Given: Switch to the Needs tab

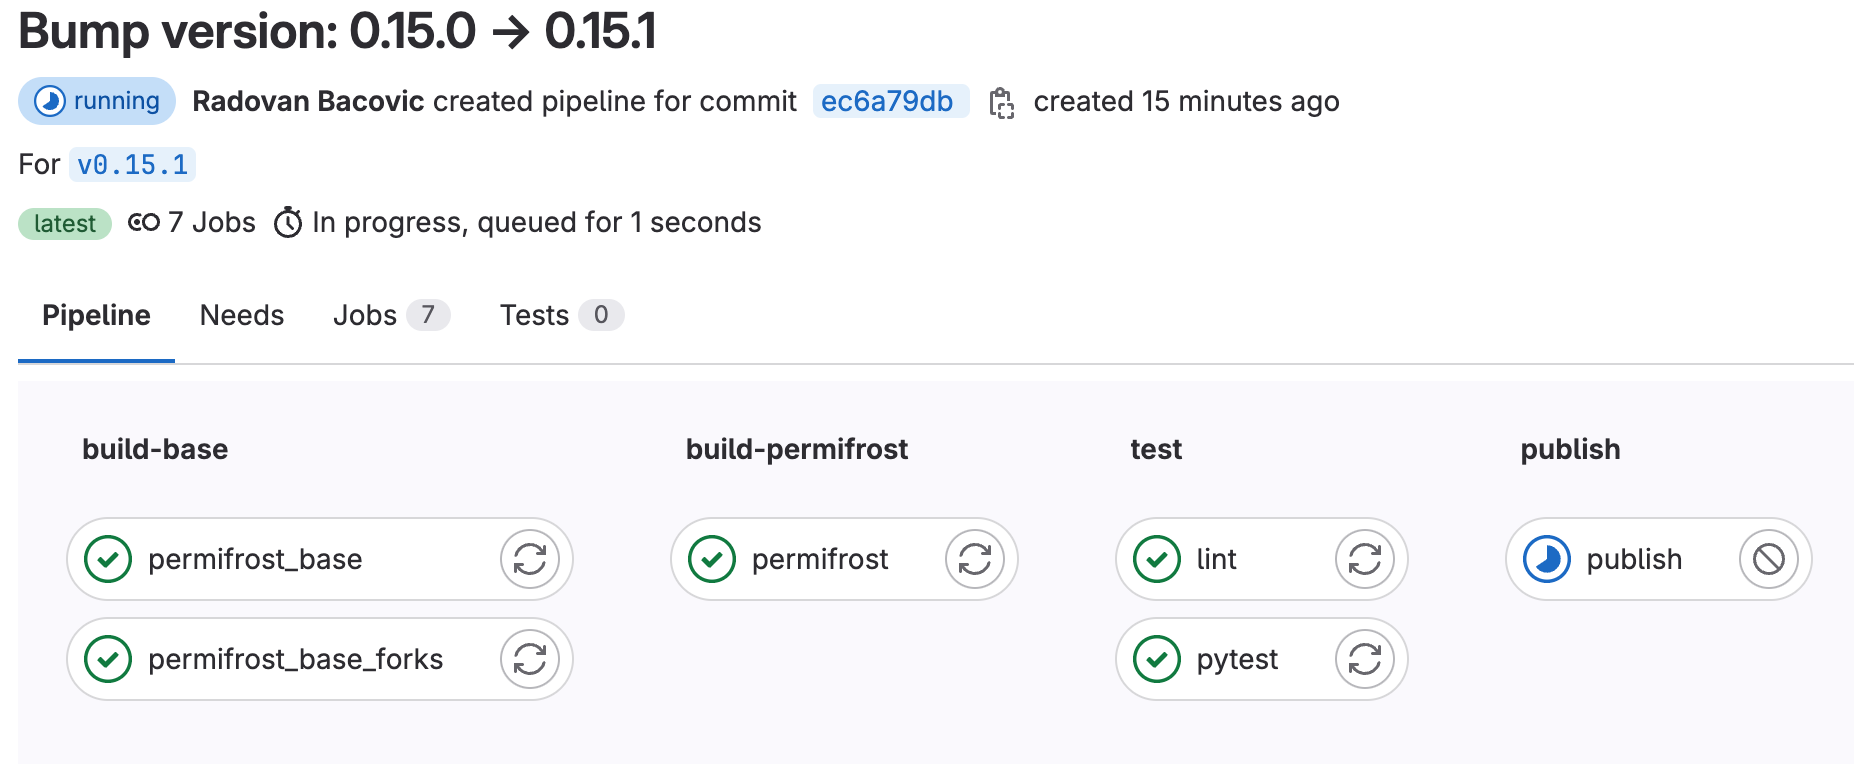Looking at the screenshot, I should [242, 315].
